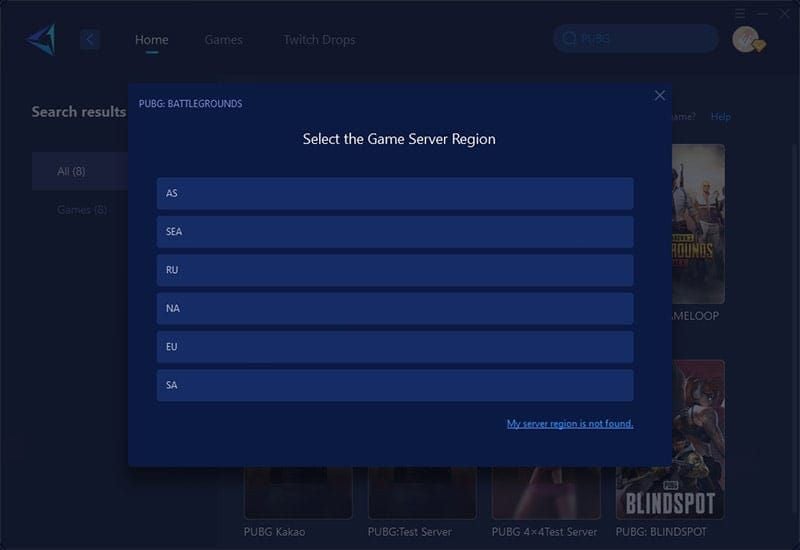Open the Twitch Drops tab

point(319,40)
